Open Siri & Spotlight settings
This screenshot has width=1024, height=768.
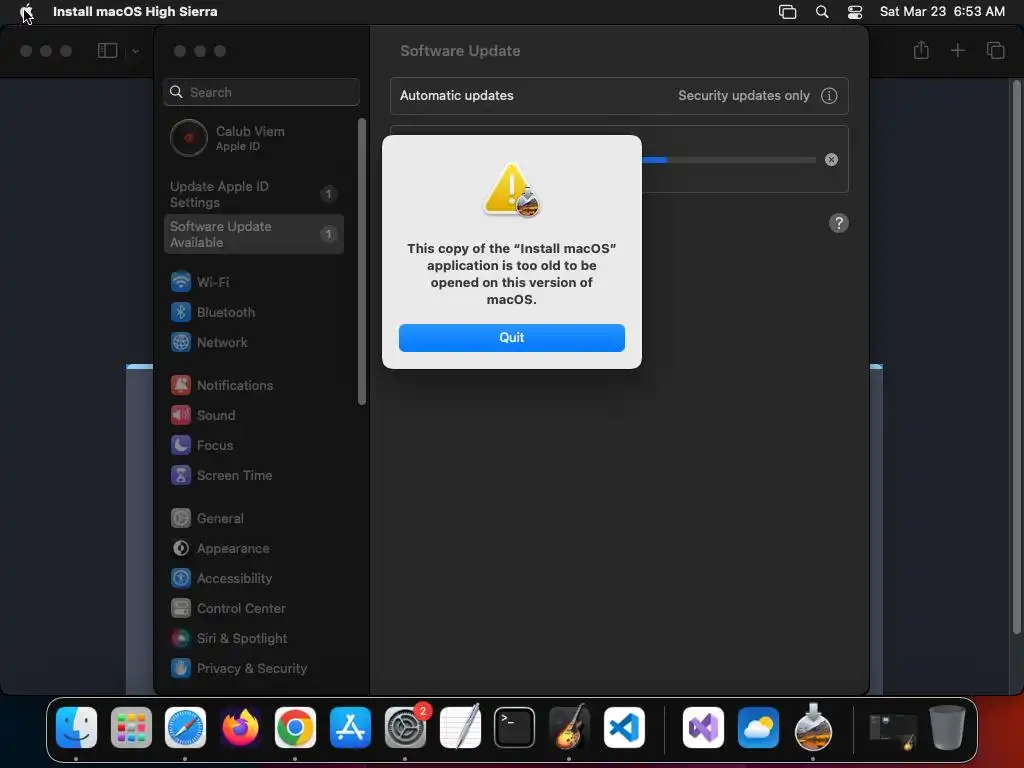click(253, 639)
